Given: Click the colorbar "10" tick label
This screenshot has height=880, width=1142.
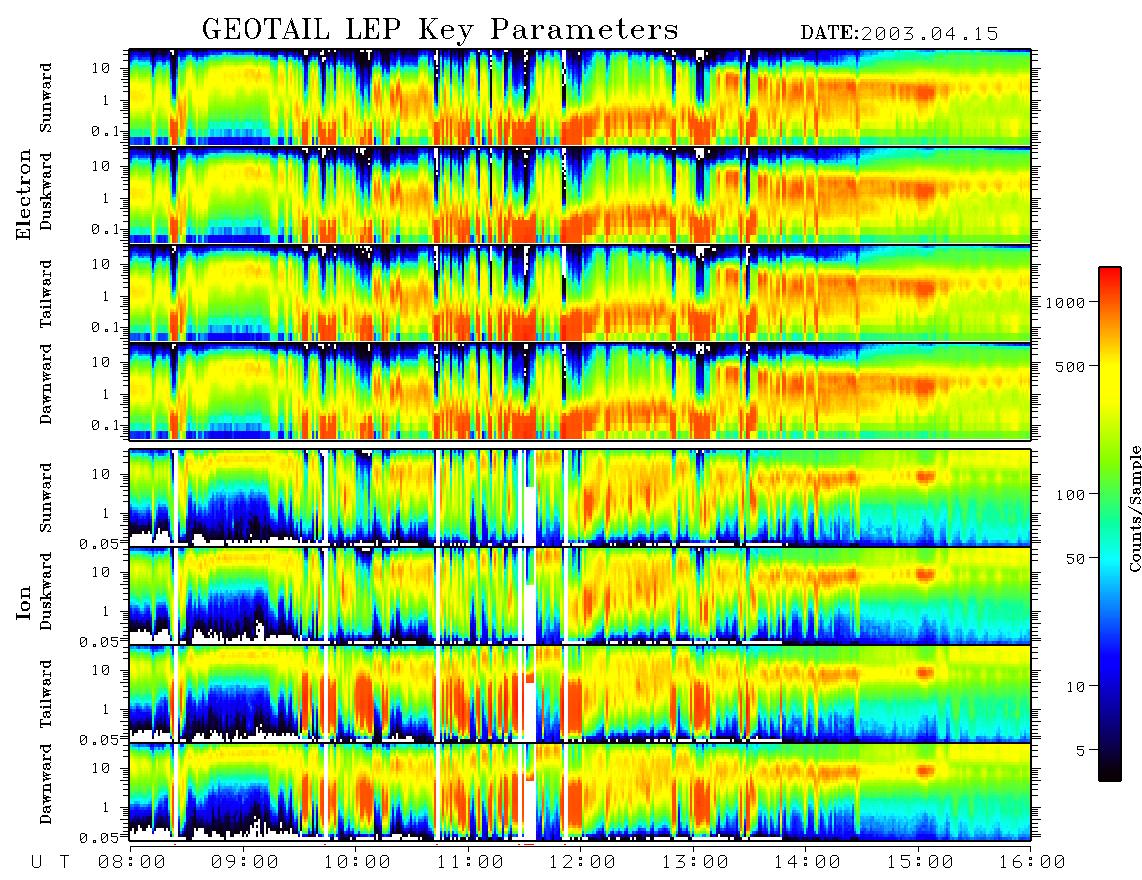Looking at the screenshot, I should point(1075,686).
